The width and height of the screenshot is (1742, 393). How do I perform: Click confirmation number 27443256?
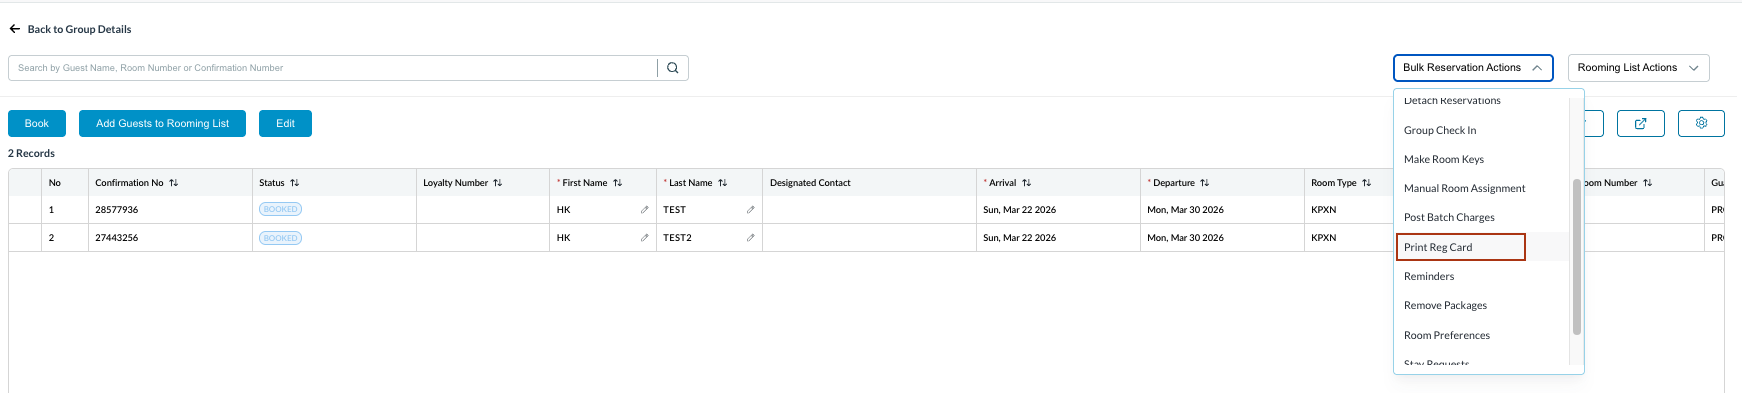click(x=117, y=238)
